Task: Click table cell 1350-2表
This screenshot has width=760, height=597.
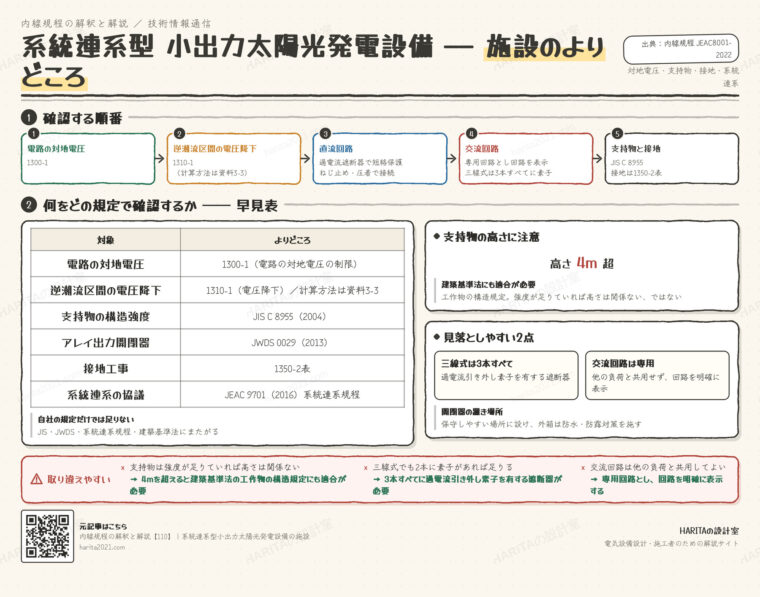Action: 292,369
